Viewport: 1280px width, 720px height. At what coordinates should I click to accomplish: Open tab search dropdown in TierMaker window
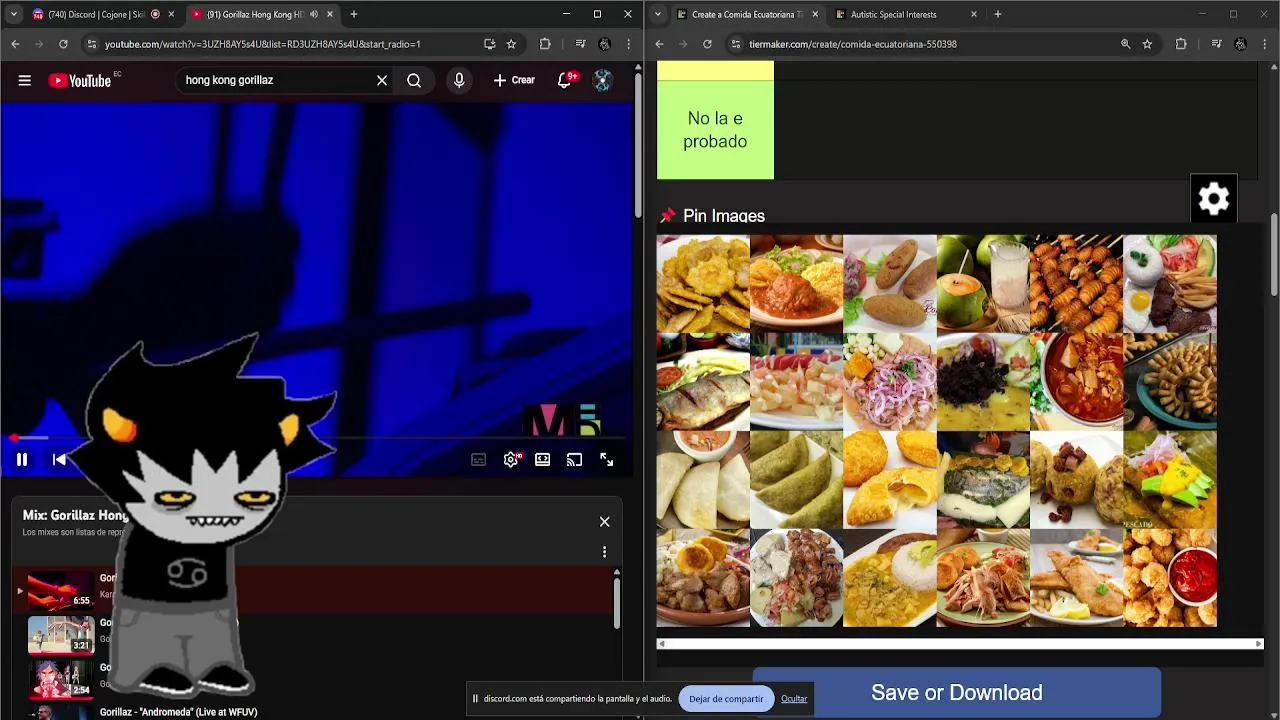(x=657, y=14)
